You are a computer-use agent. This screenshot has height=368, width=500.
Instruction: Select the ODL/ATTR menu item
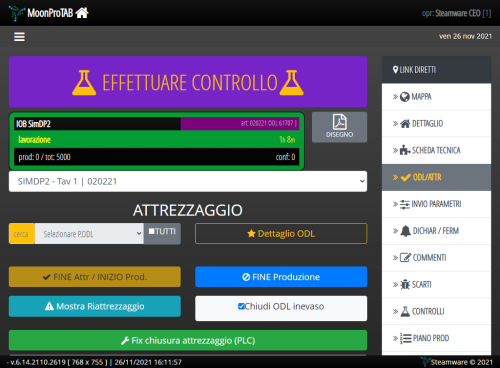click(436, 177)
